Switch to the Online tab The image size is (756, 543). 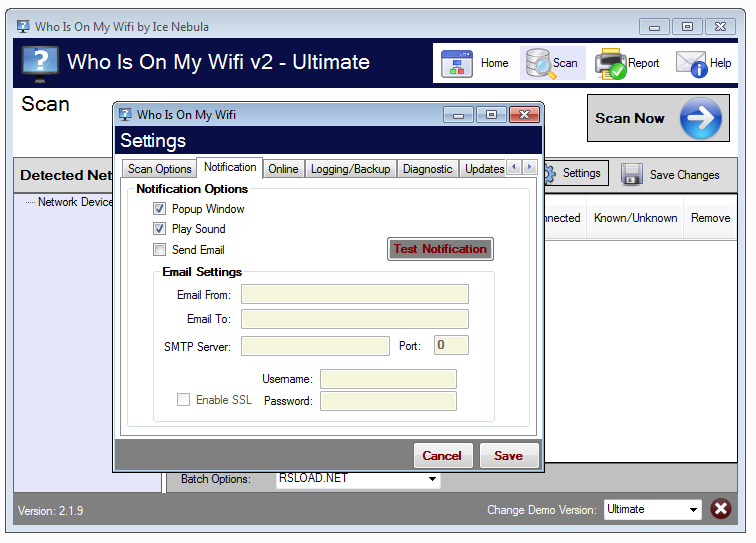pos(284,169)
